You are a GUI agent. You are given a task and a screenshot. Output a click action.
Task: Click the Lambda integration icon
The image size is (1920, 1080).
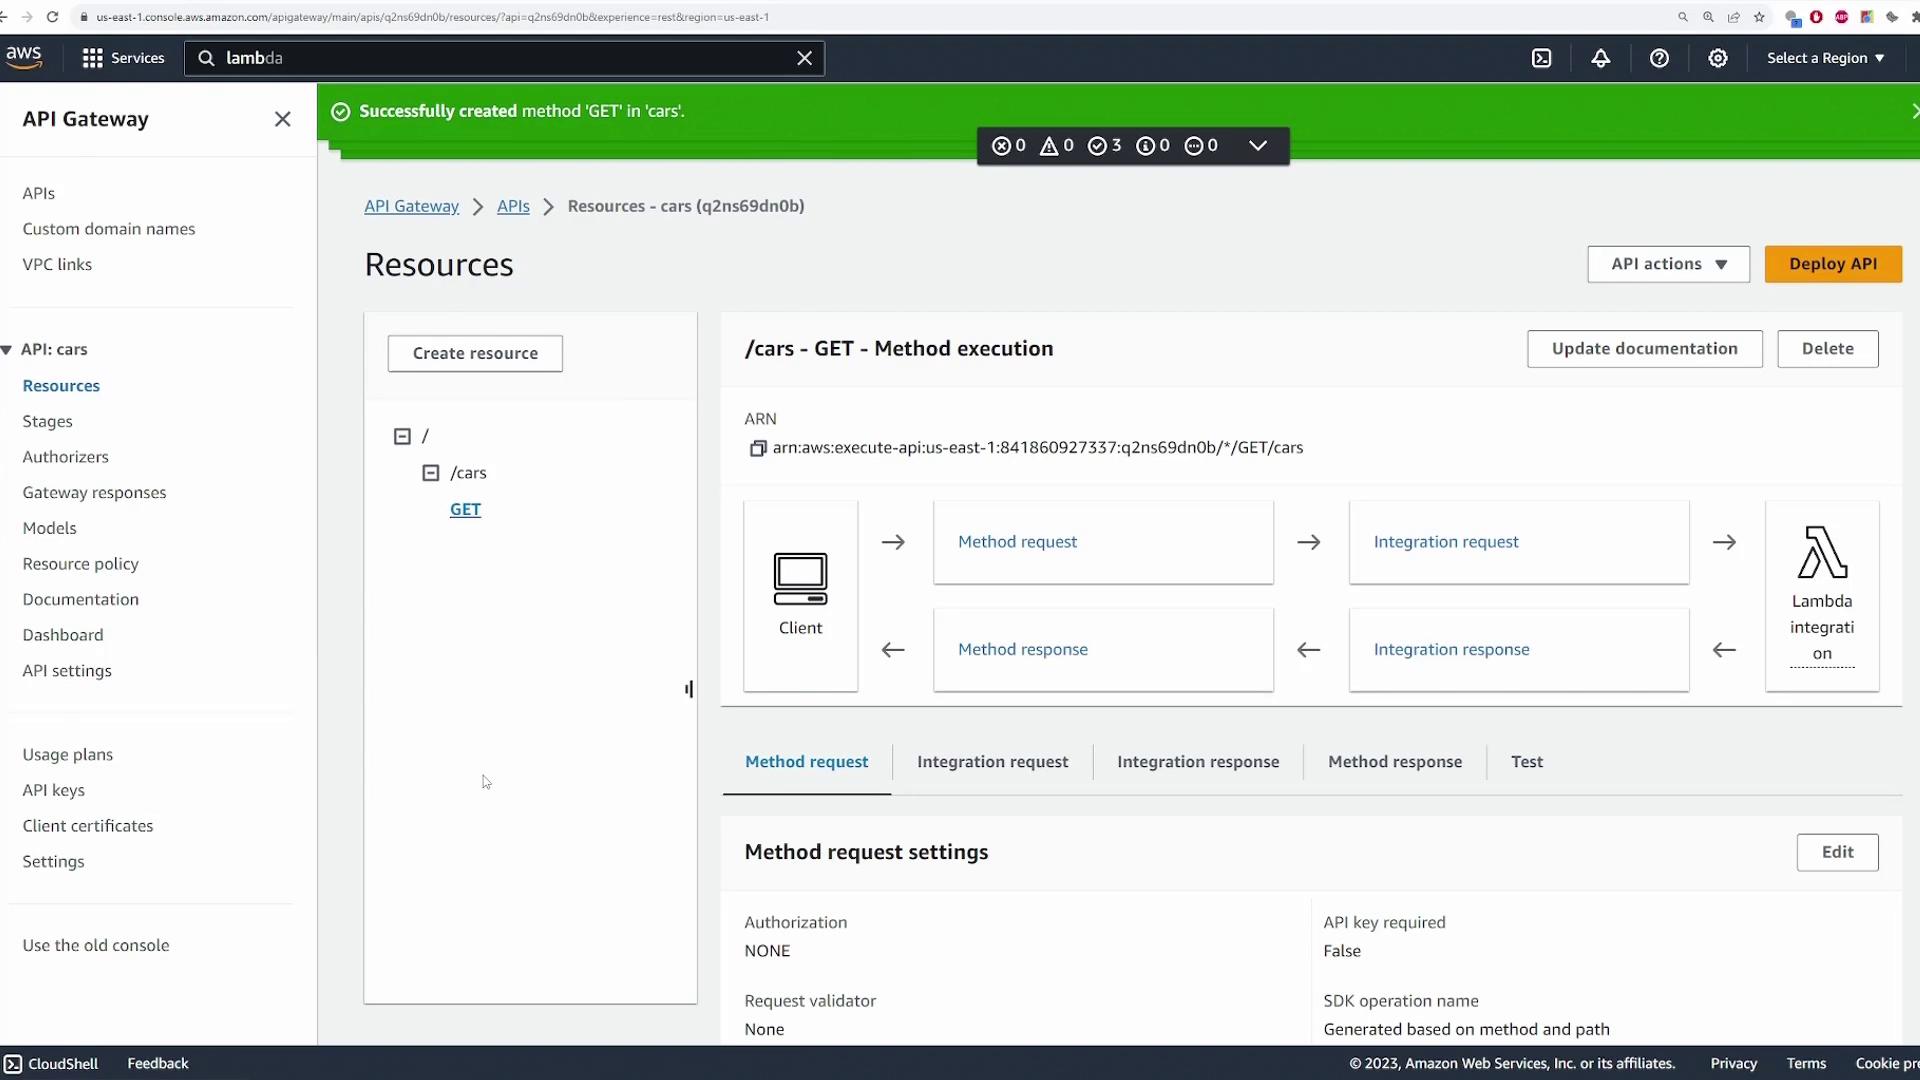(1821, 552)
